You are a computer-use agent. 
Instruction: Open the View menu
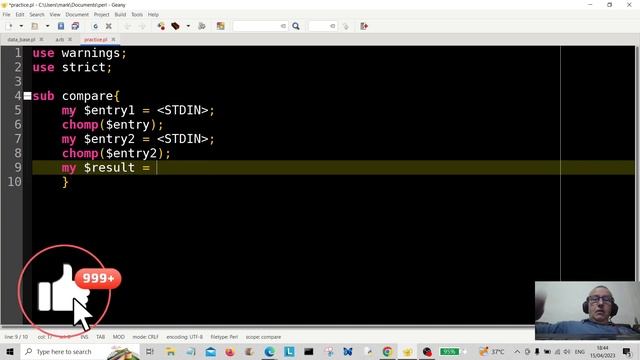pyautogui.click(x=55, y=14)
